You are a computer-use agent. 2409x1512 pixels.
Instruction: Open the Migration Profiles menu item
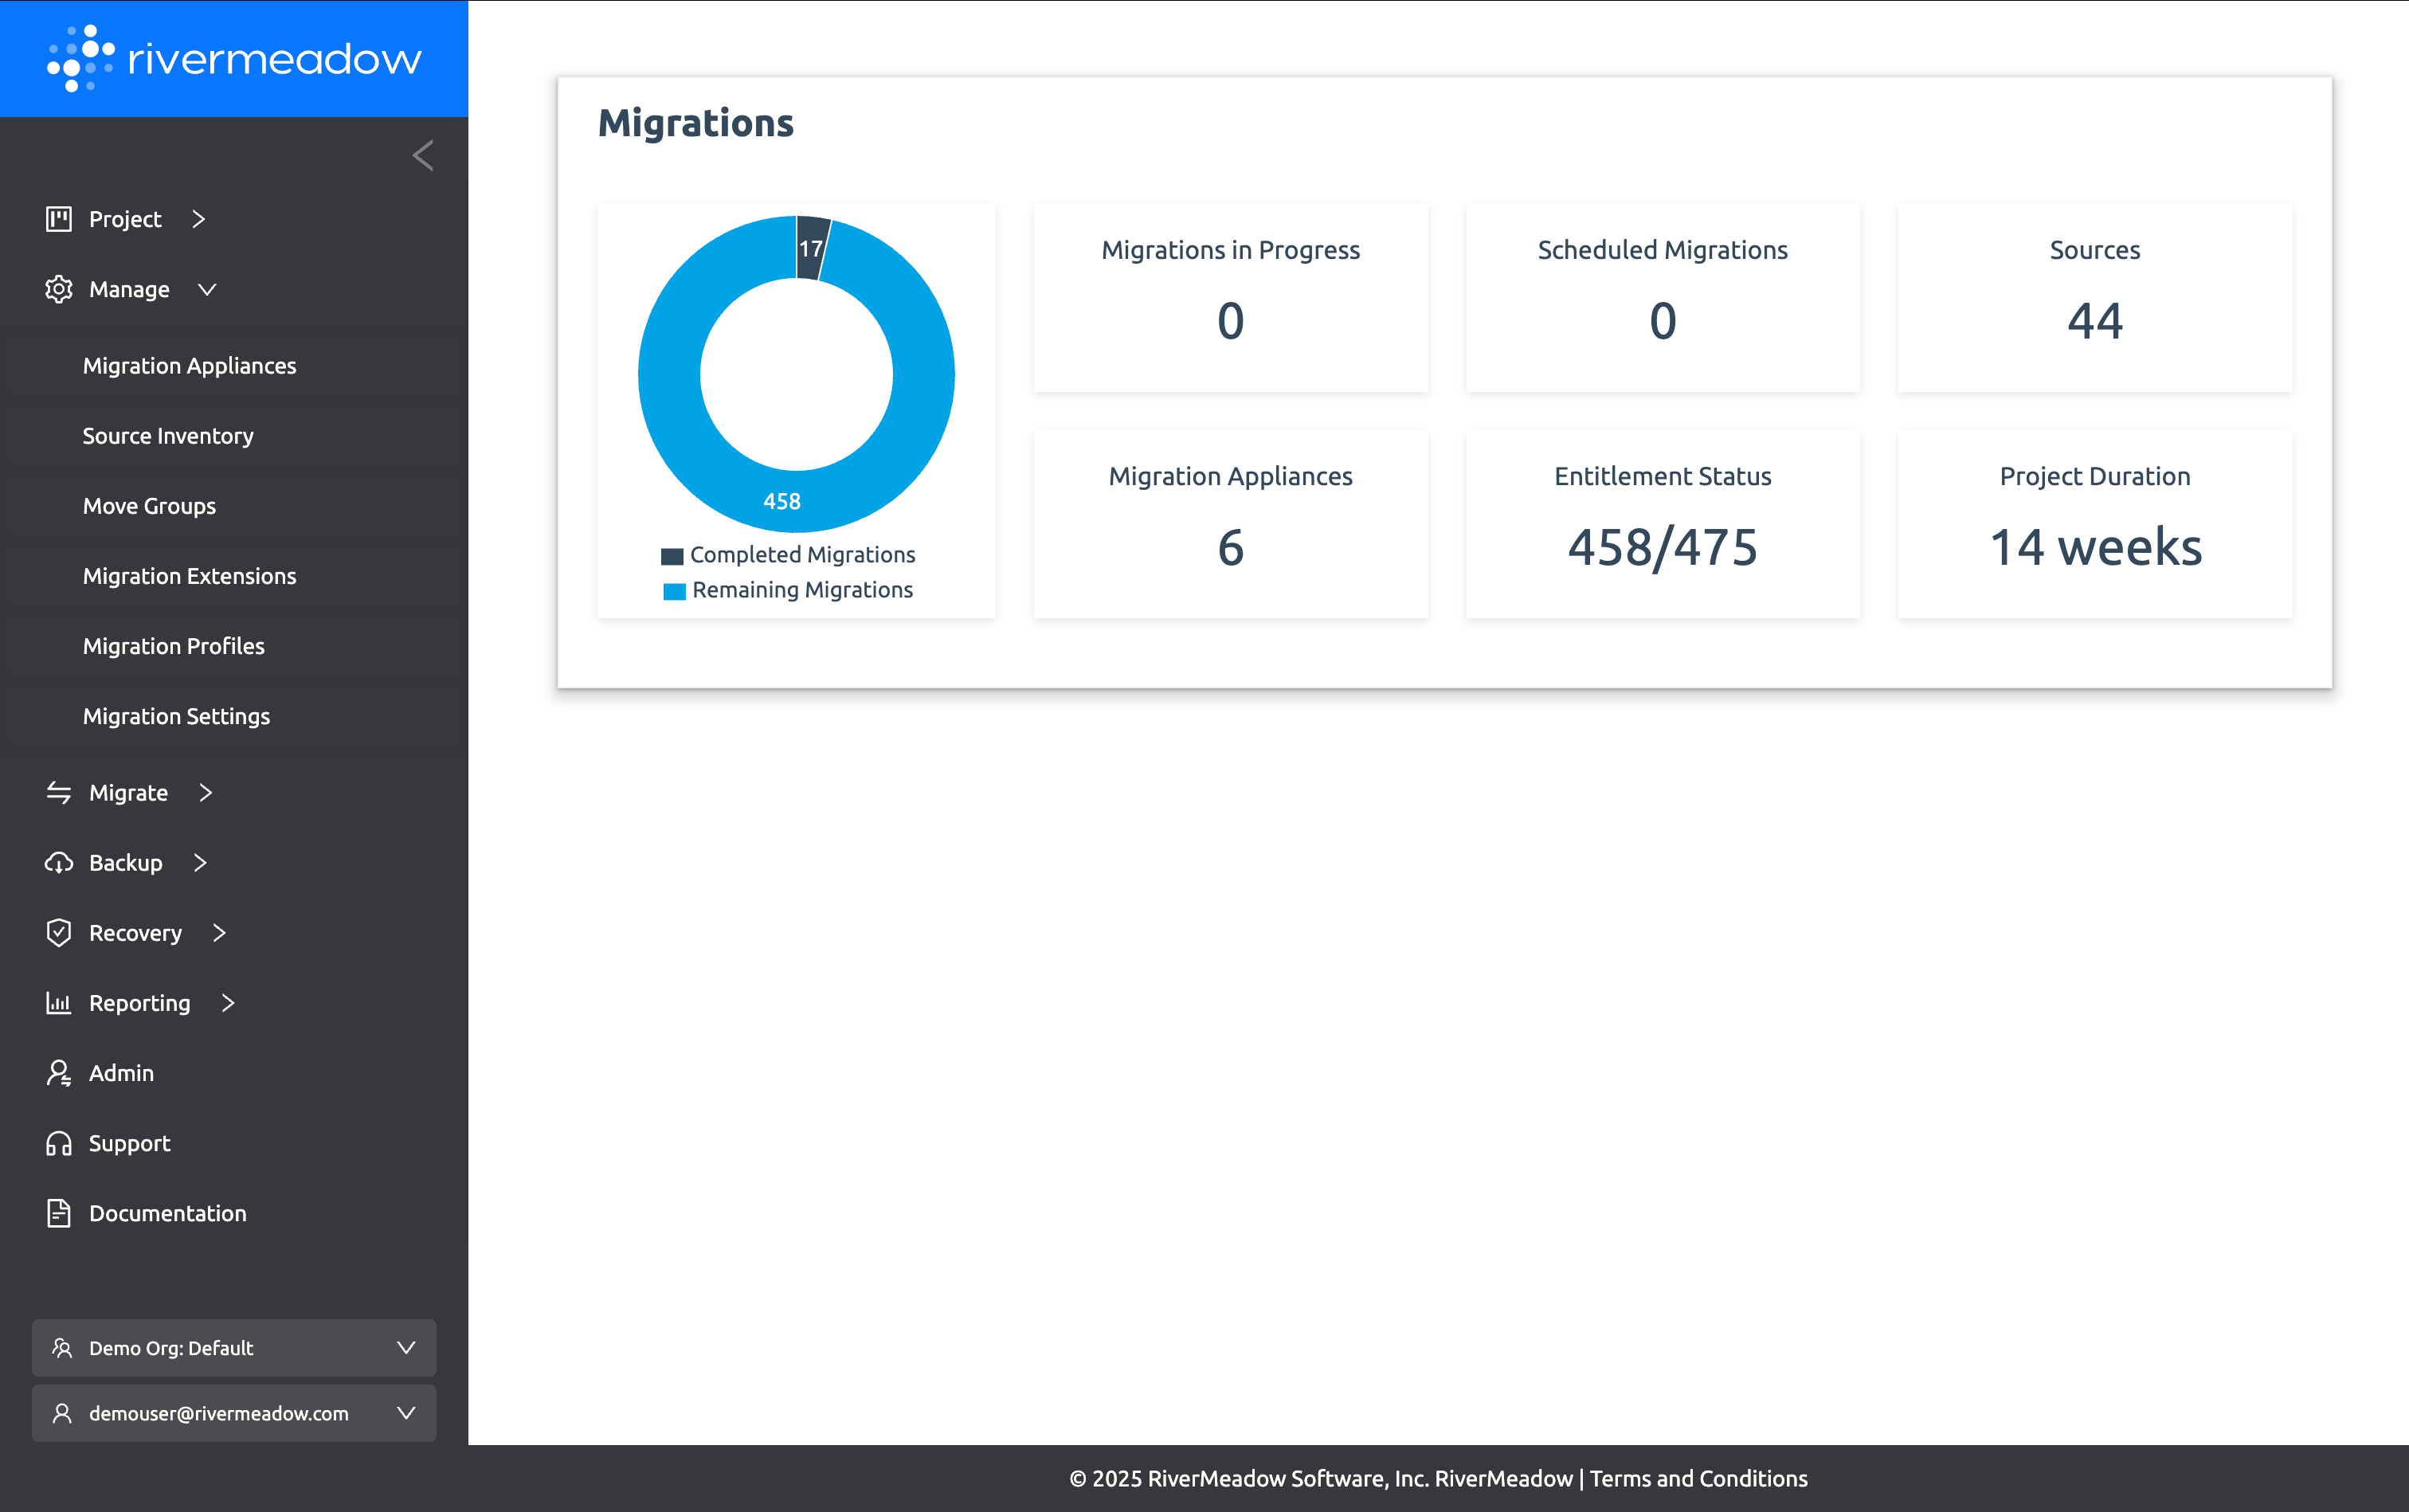pyautogui.click(x=174, y=646)
